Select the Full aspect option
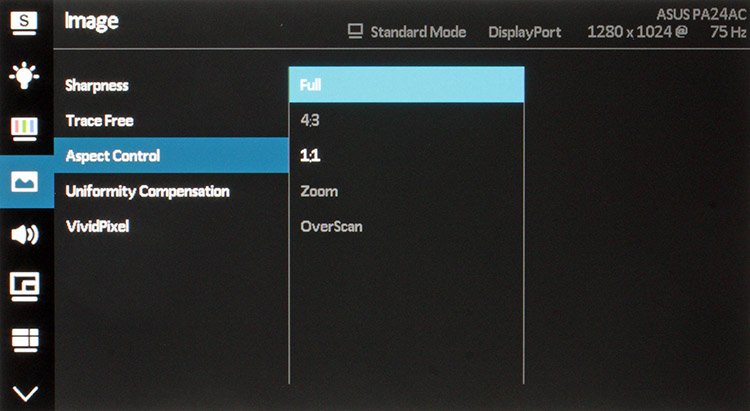 (407, 85)
